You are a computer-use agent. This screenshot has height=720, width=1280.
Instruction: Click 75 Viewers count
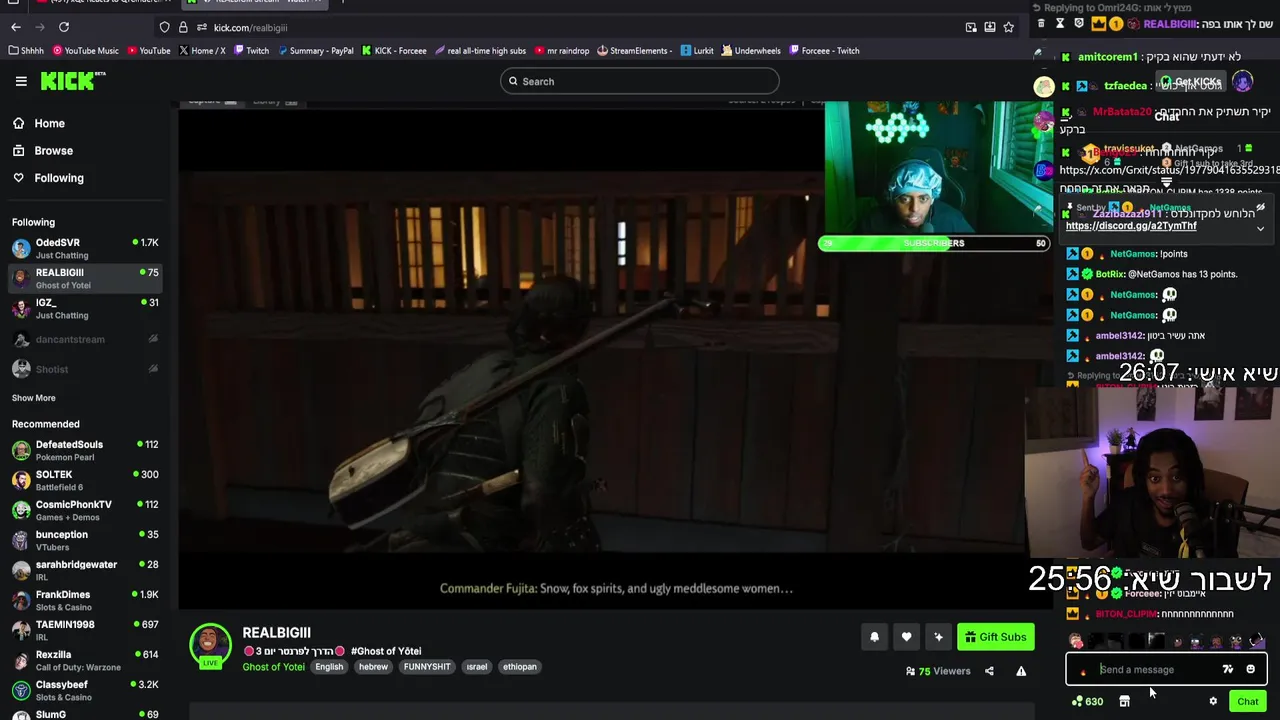pyautogui.click(x=938, y=671)
